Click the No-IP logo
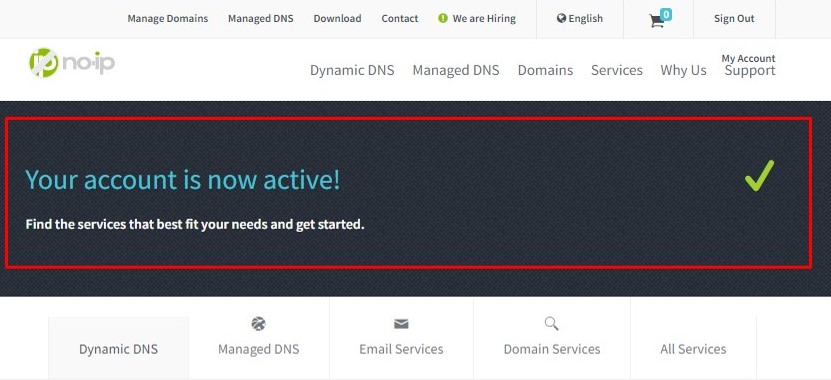The width and height of the screenshot is (831, 380). (72, 63)
